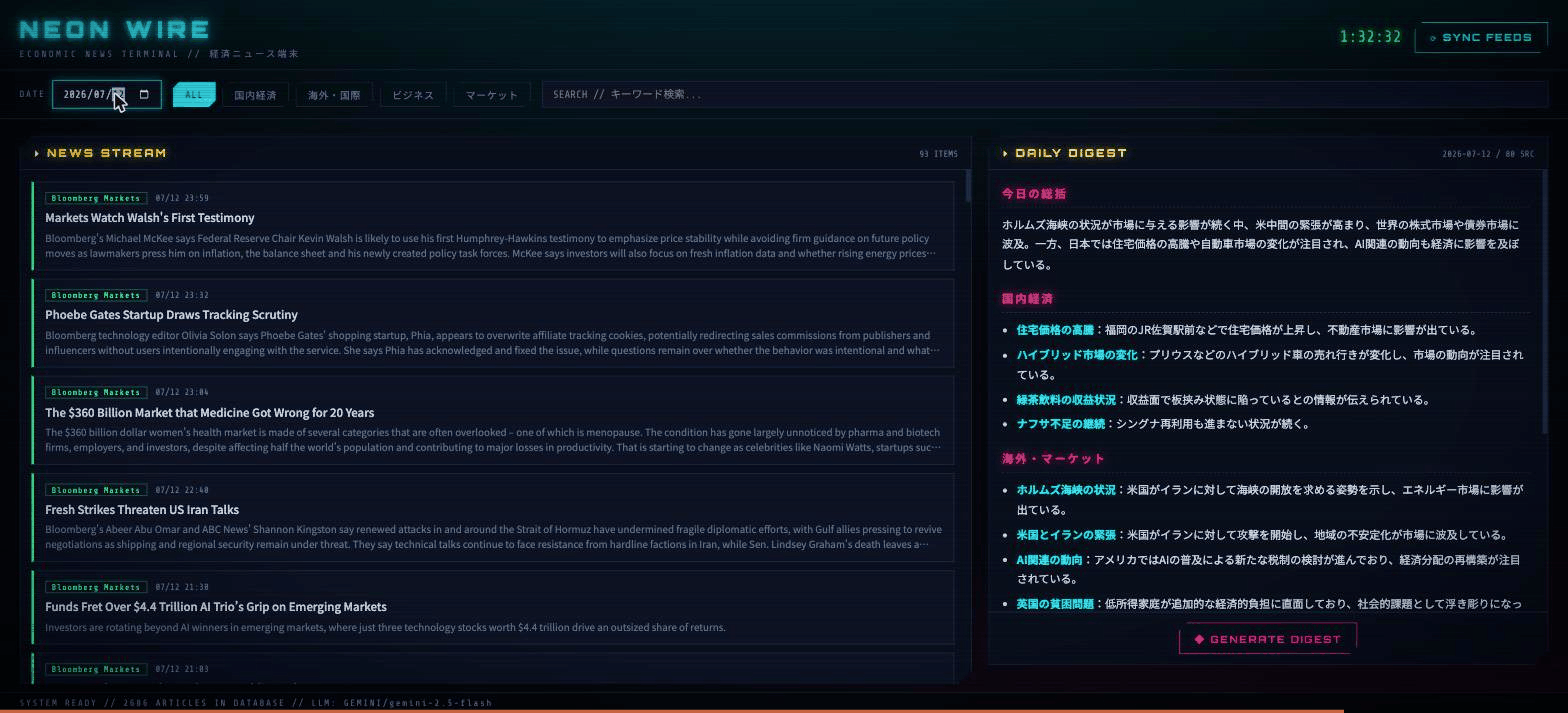The width and height of the screenshot is (1568, 713).
Task: Click the 緑茶飲料の収益状況 digest item
Action: [1066, 400]
